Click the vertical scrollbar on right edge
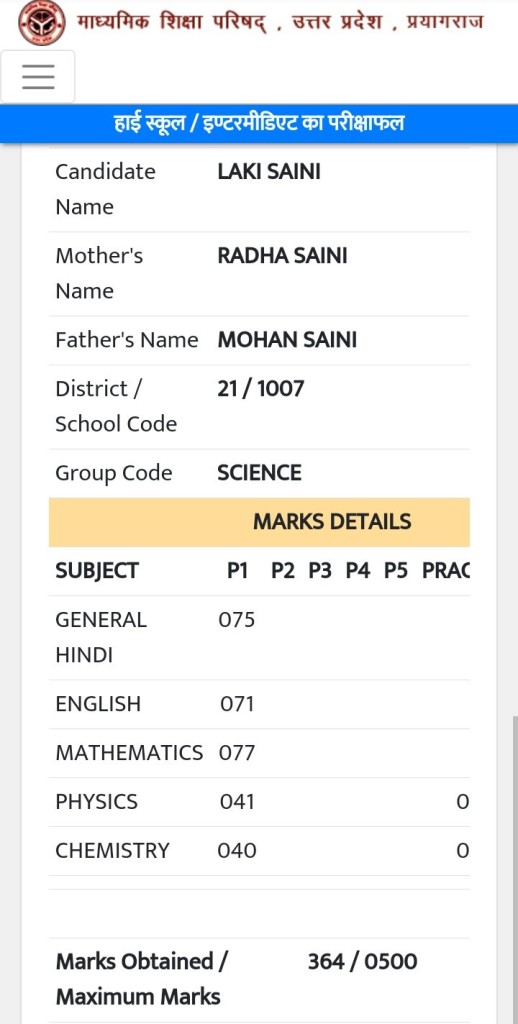Viewport: 518px width, 1024px height. pos(513,869)
